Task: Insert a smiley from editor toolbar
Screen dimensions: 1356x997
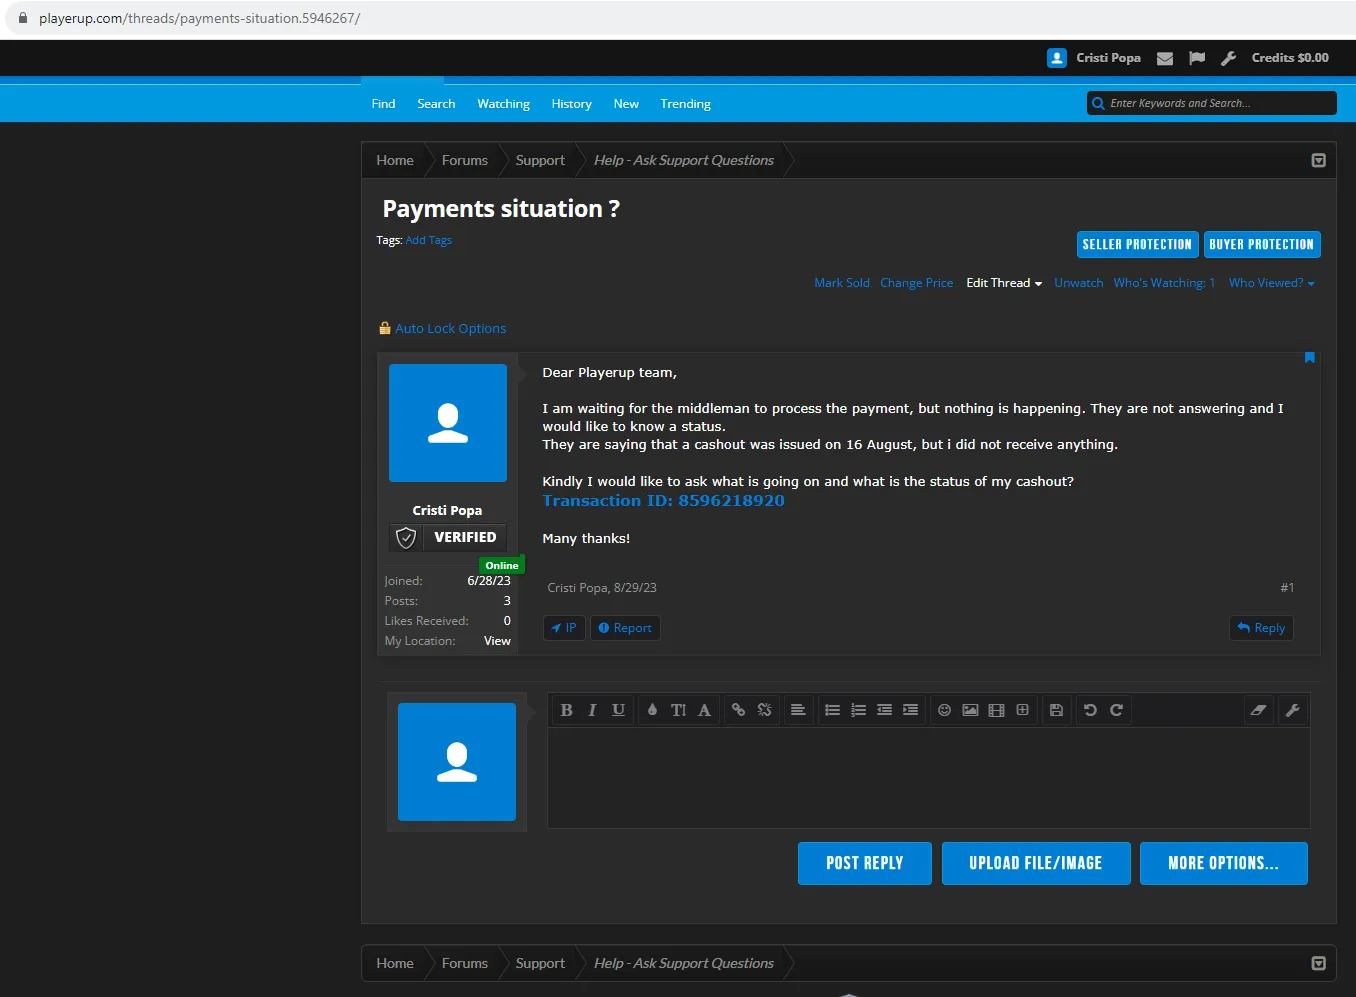Action: pos(944,710)
